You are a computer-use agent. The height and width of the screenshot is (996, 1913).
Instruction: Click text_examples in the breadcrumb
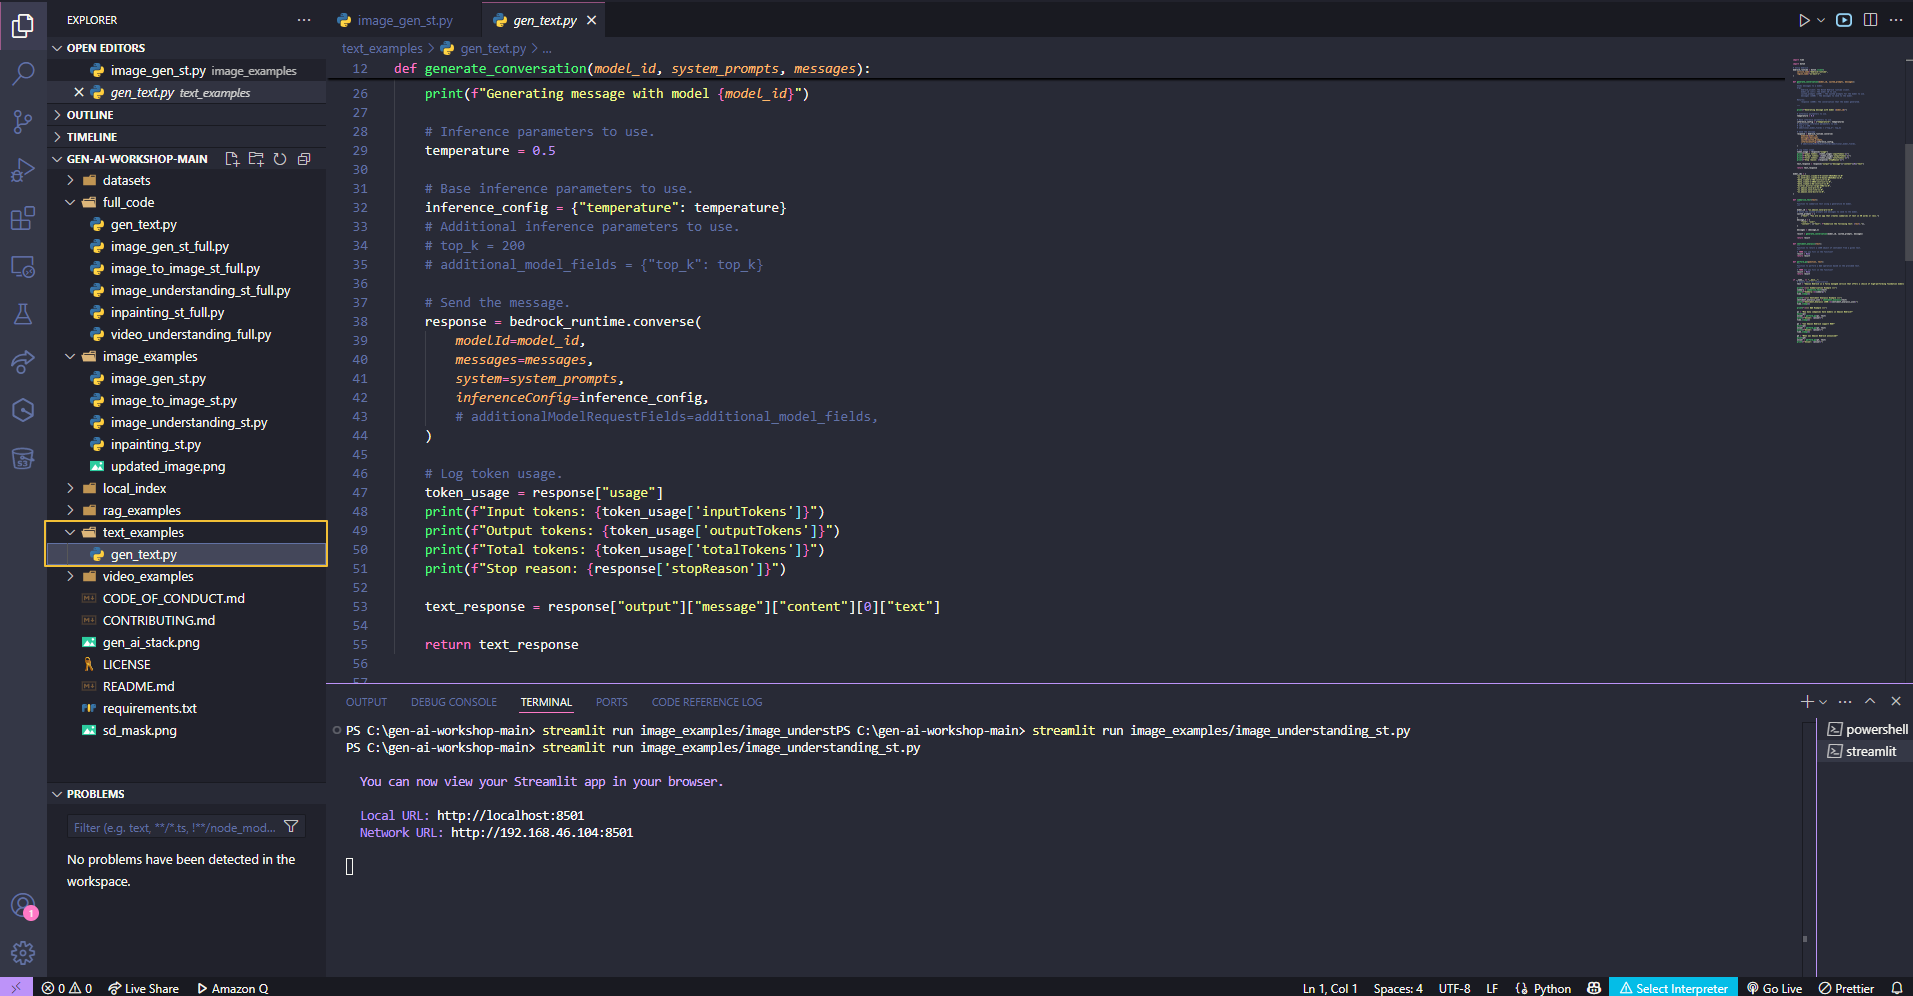point(382,48)
